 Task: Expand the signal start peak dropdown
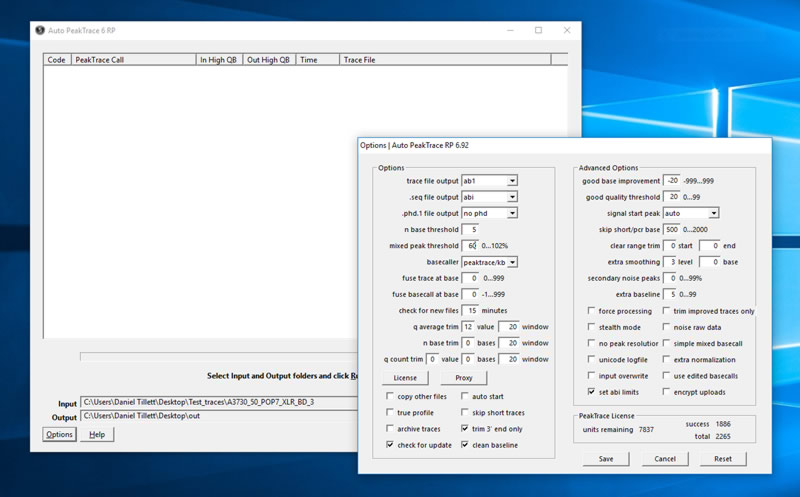click(x=713, y=213)
